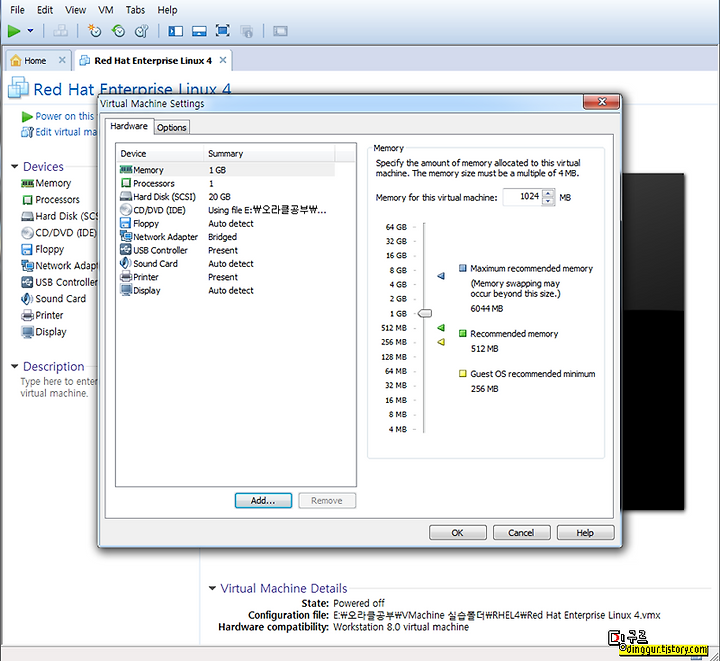
Task: Click Edit virtual machine settings link
Action: [59, 132]
